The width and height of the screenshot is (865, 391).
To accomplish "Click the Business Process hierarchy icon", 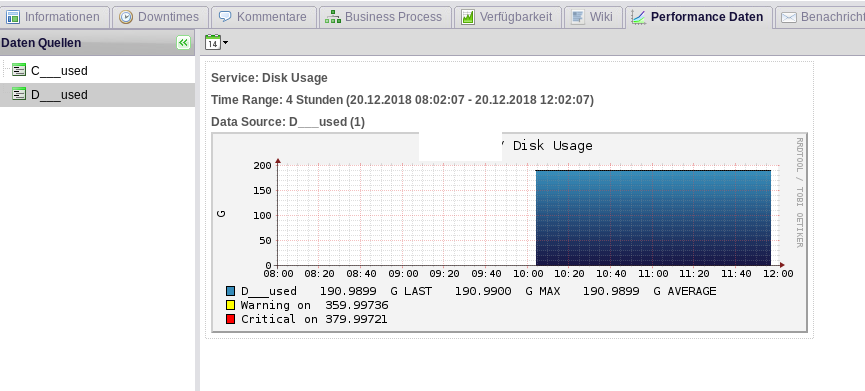I will 333,17.
